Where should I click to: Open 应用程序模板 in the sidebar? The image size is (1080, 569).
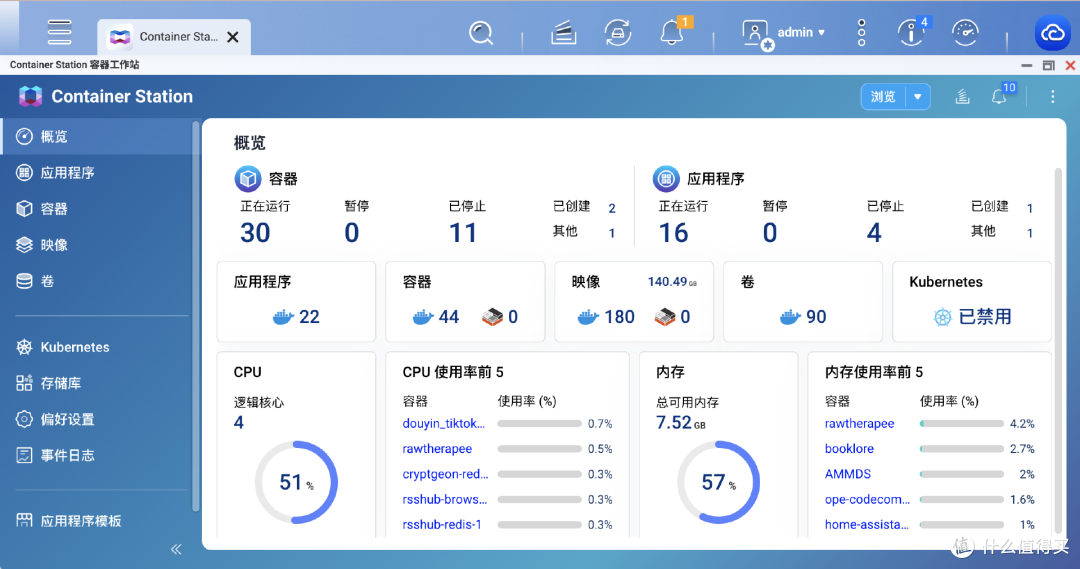pos(96,521)
